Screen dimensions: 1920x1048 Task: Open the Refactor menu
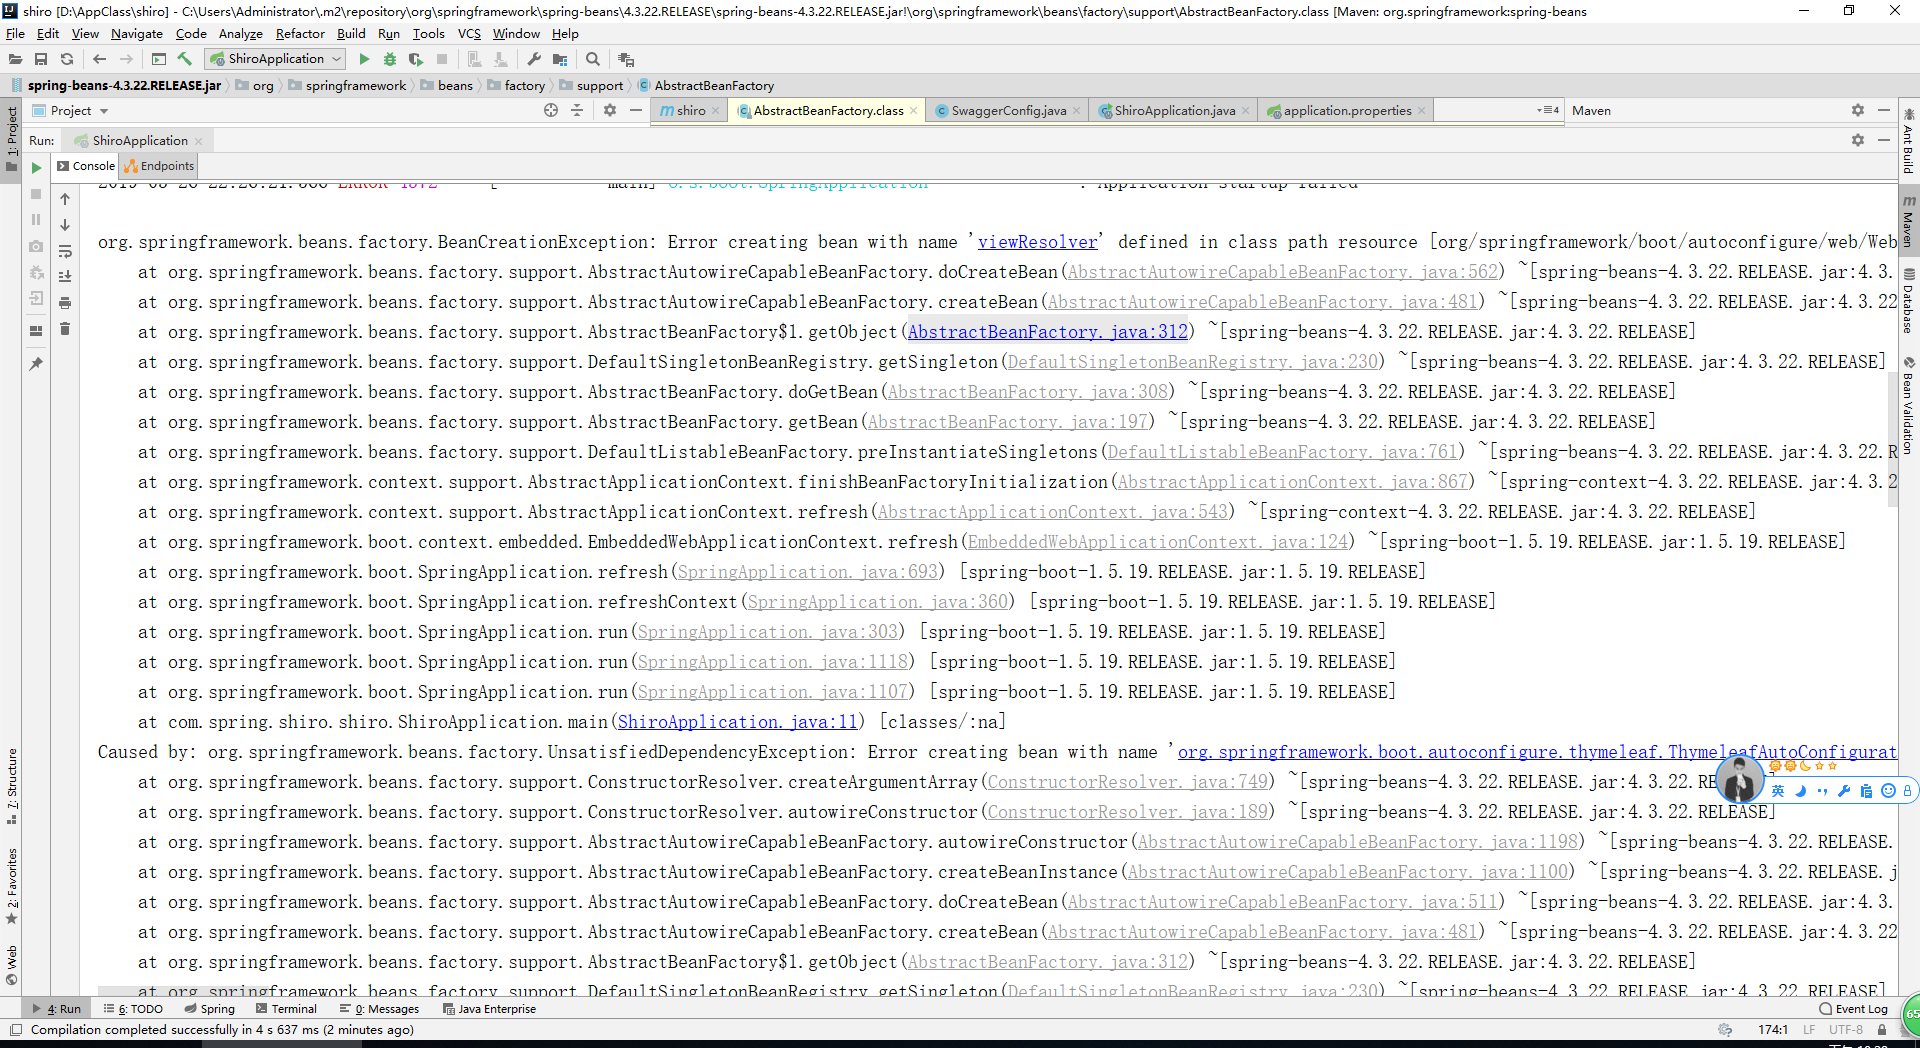click(299, 33)
